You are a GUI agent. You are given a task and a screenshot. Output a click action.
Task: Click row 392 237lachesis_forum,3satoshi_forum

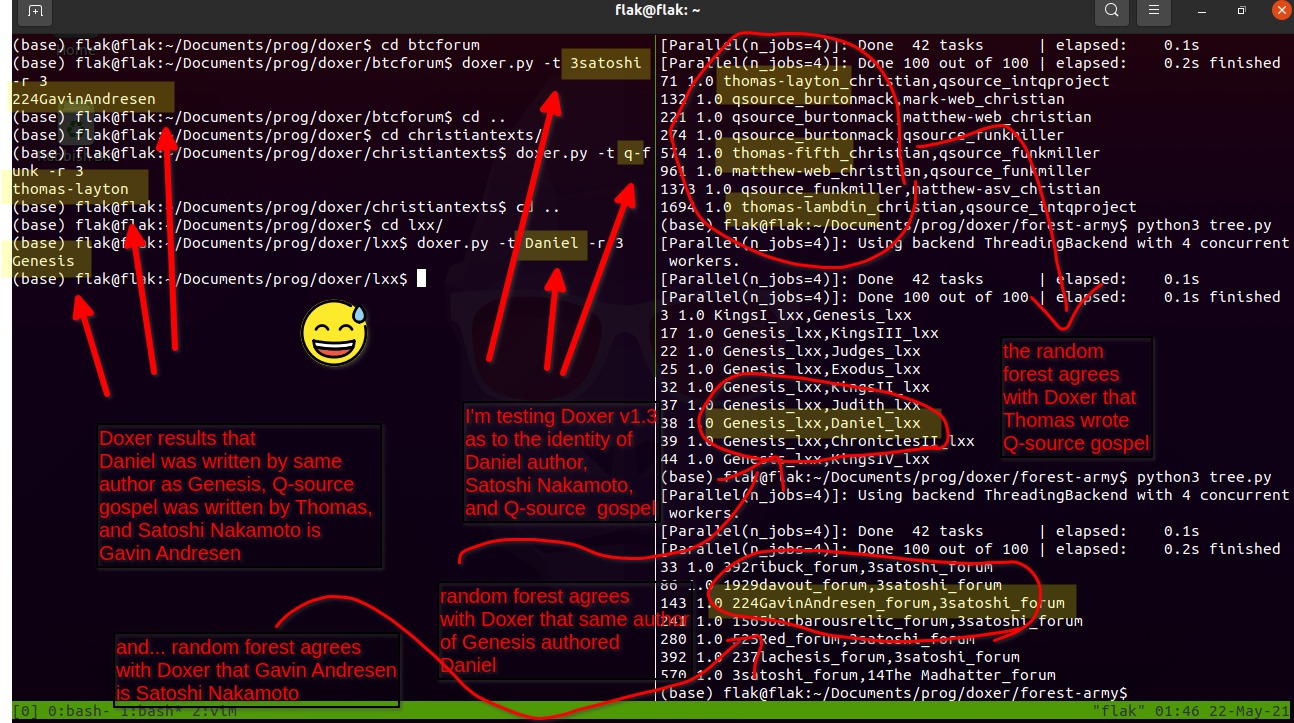840,657
